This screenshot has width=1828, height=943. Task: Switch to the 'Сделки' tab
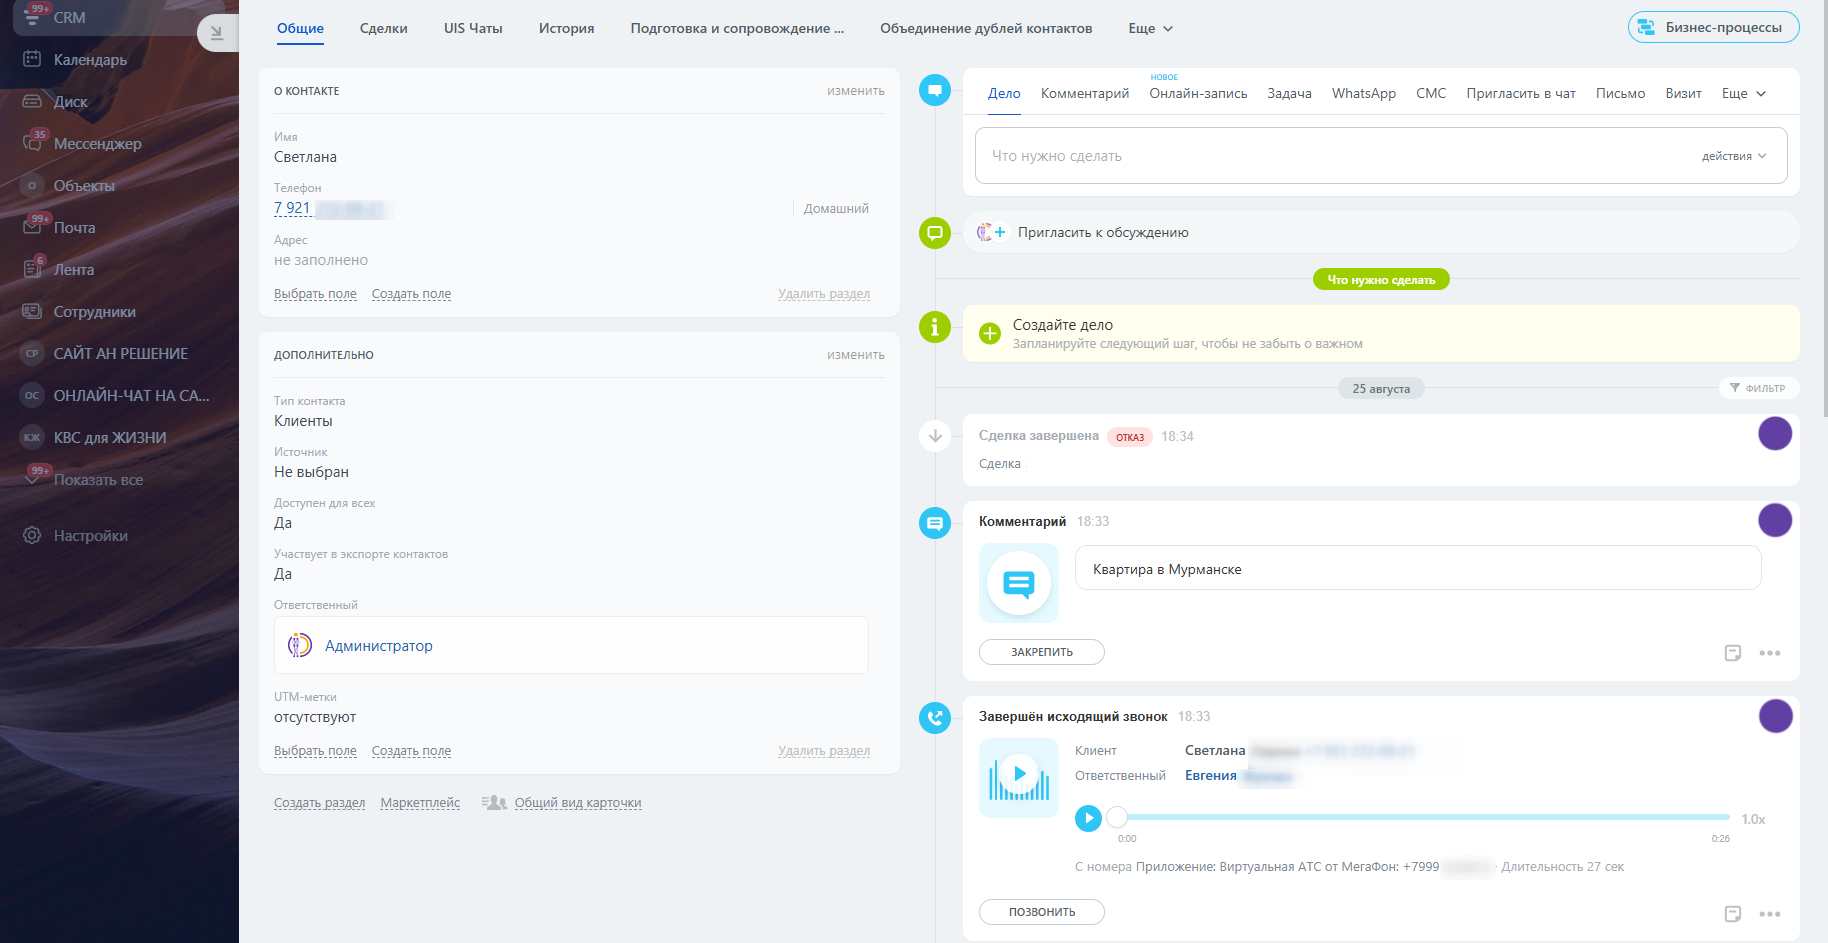(x=383, y=29)
